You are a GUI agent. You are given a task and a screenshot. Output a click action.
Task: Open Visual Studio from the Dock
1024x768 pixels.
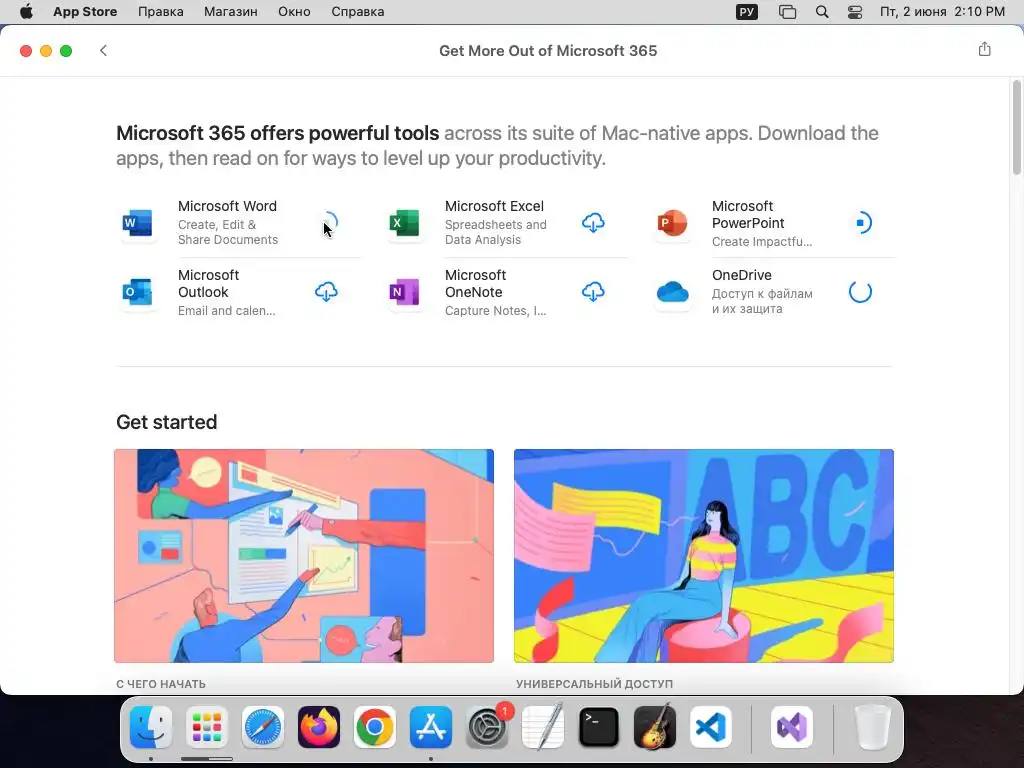click(x=792, y=727)
